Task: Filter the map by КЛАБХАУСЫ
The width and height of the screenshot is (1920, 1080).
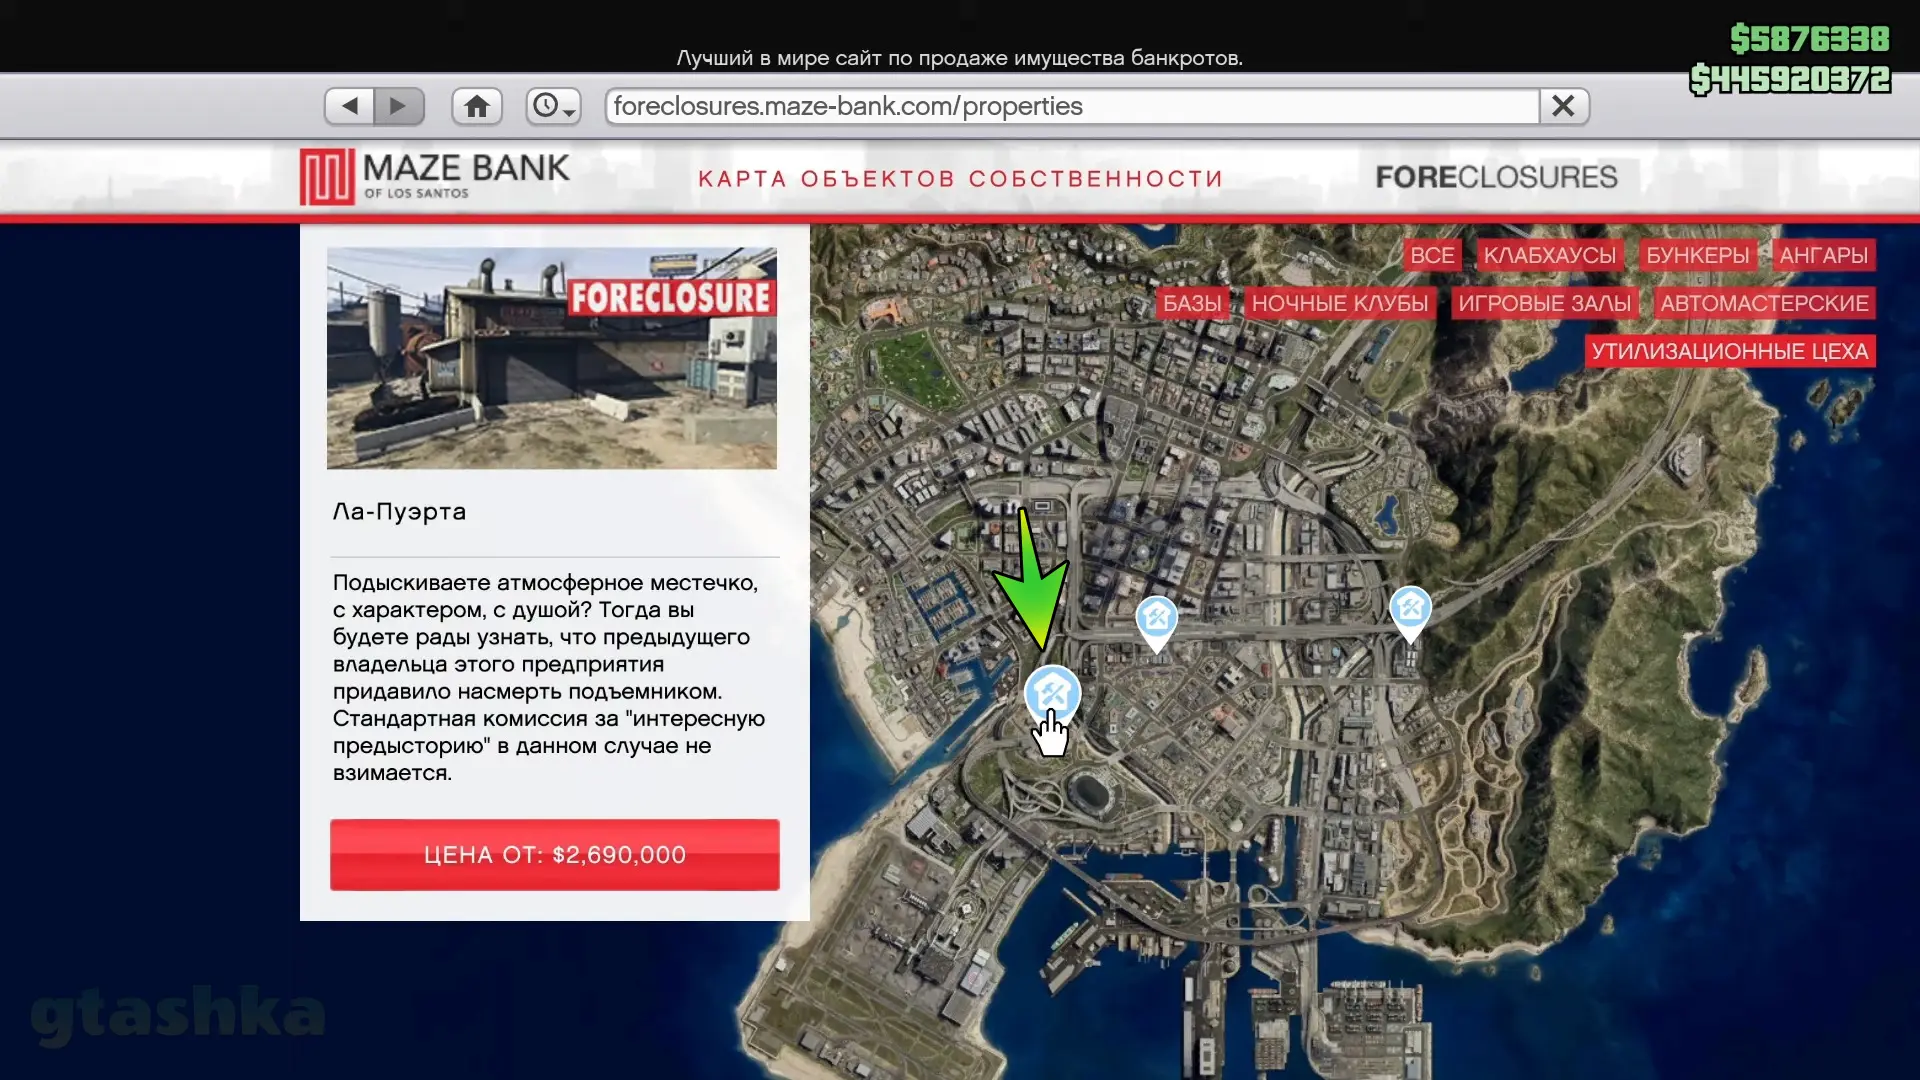Action: pyautogui.click(x=1550, y=255)
